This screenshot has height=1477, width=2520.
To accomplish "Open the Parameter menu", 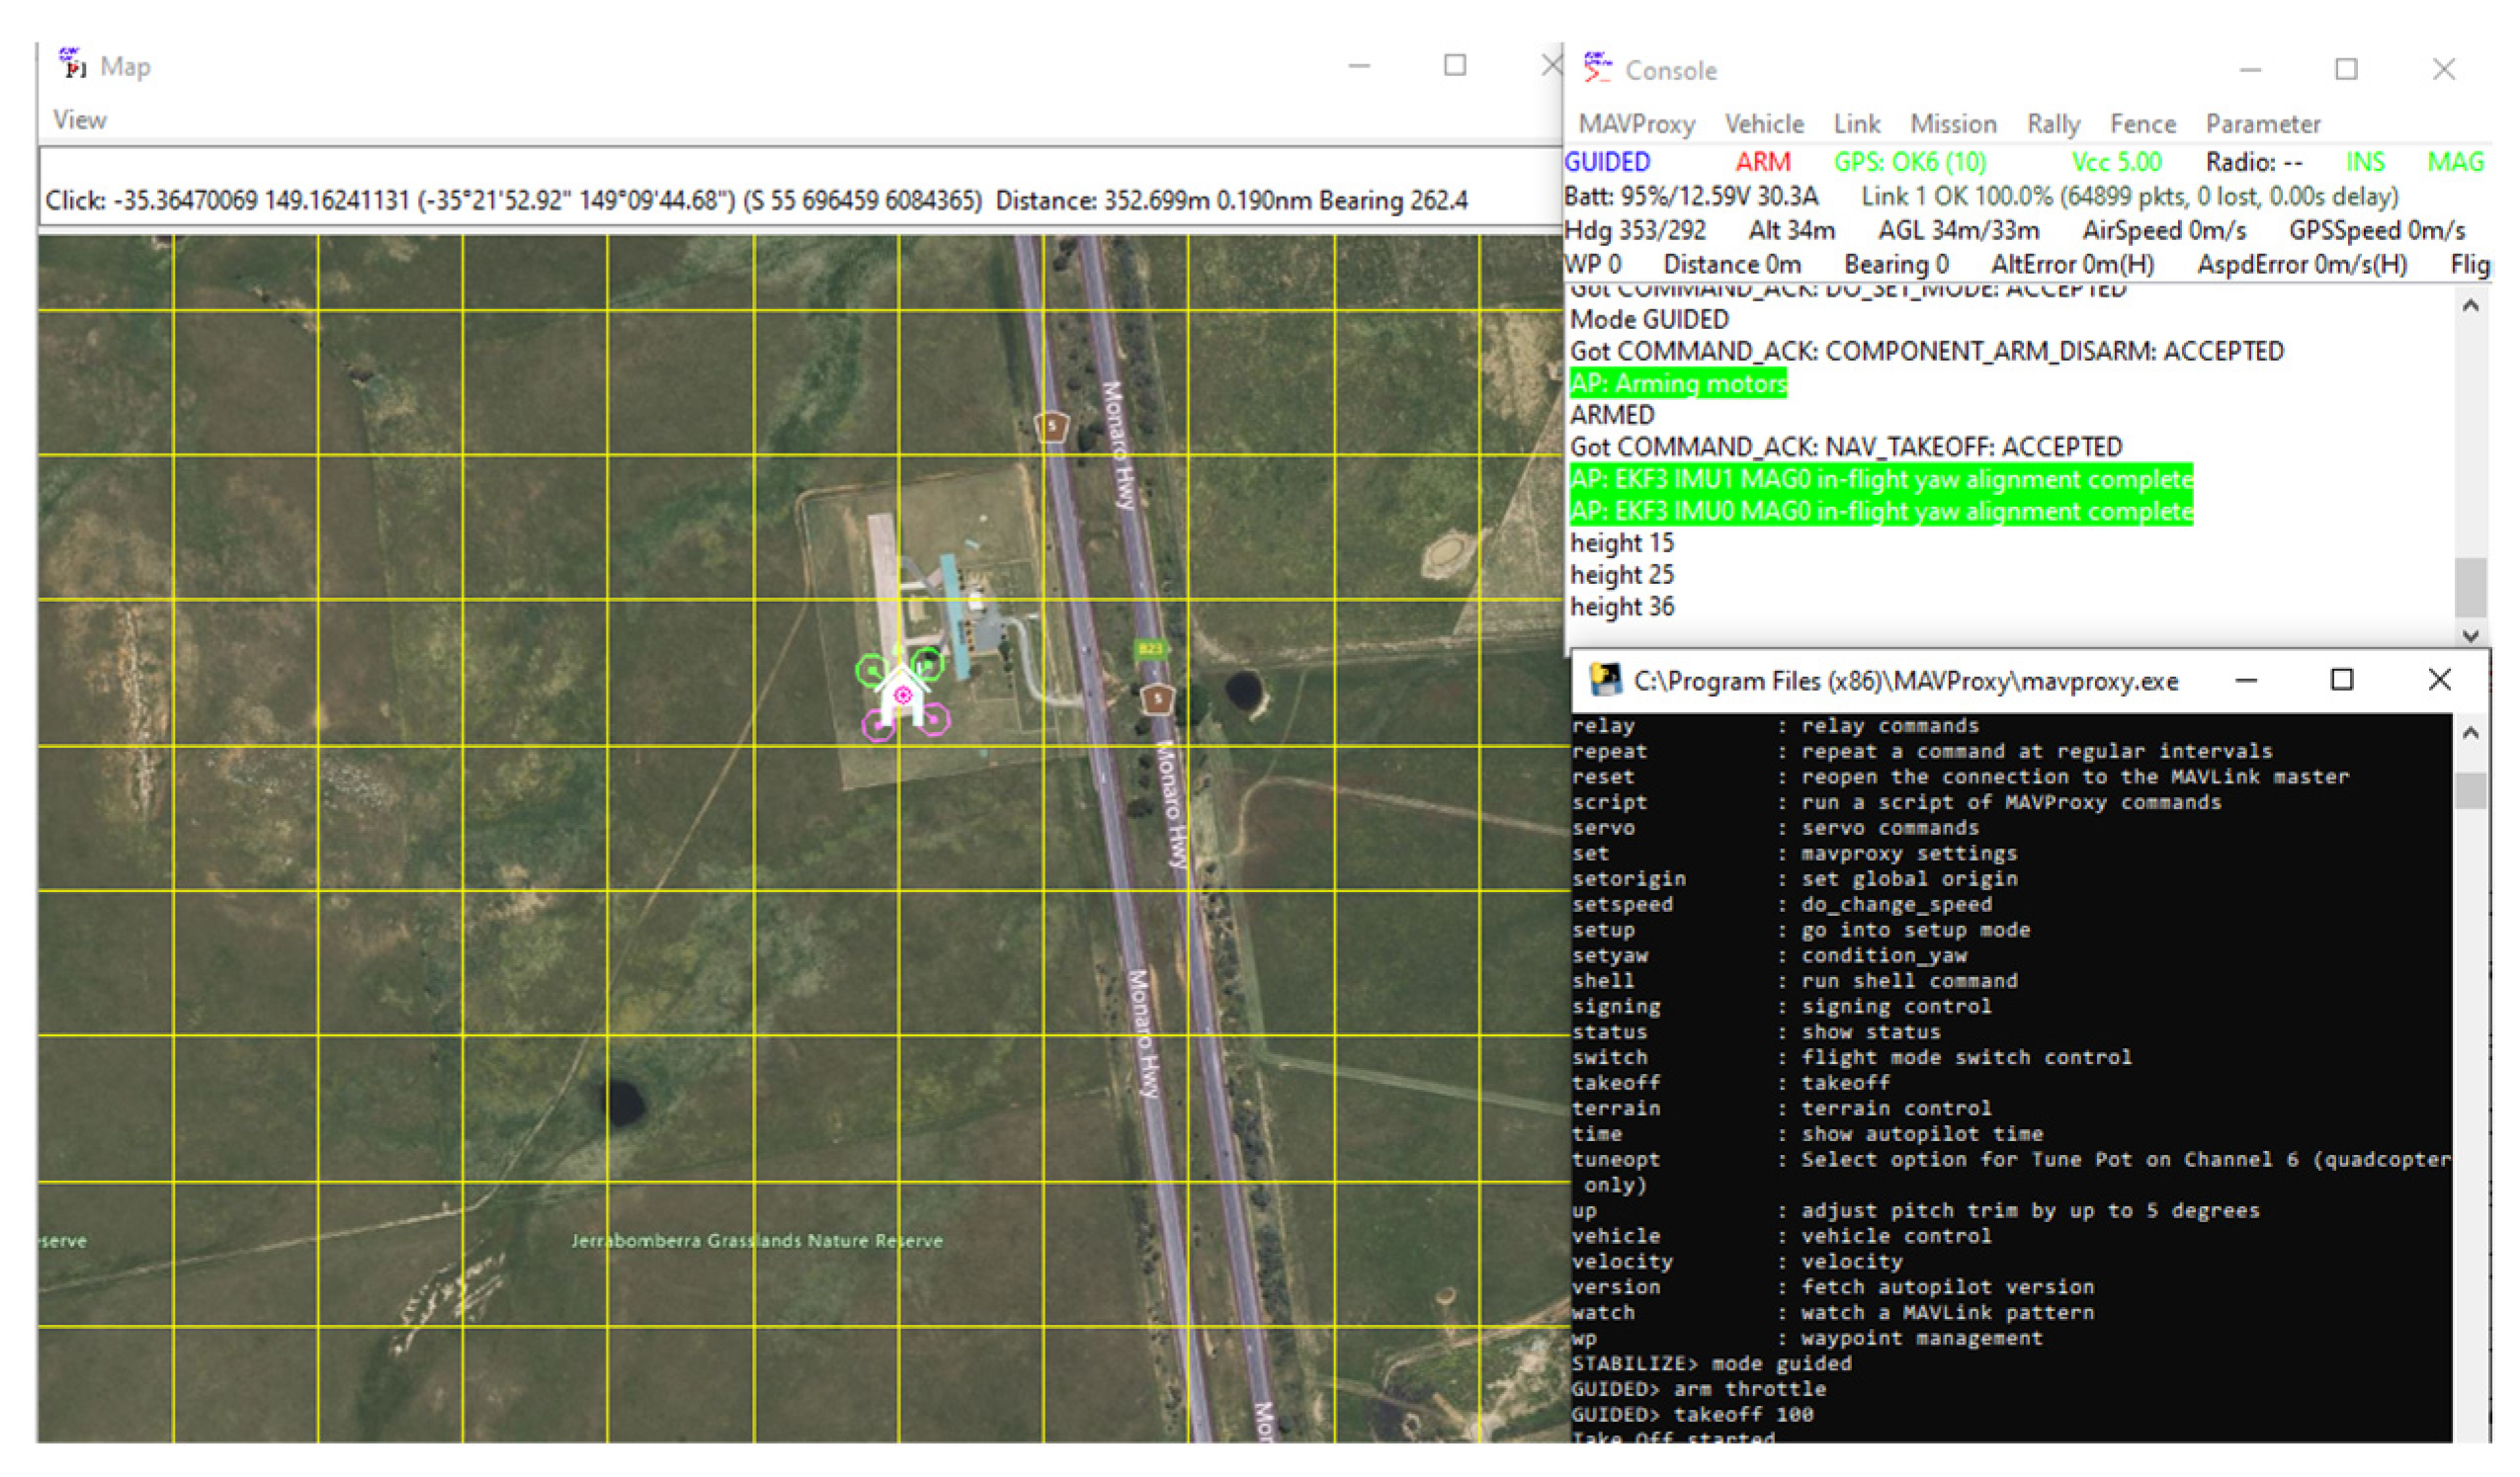I will click(2262, 124).
